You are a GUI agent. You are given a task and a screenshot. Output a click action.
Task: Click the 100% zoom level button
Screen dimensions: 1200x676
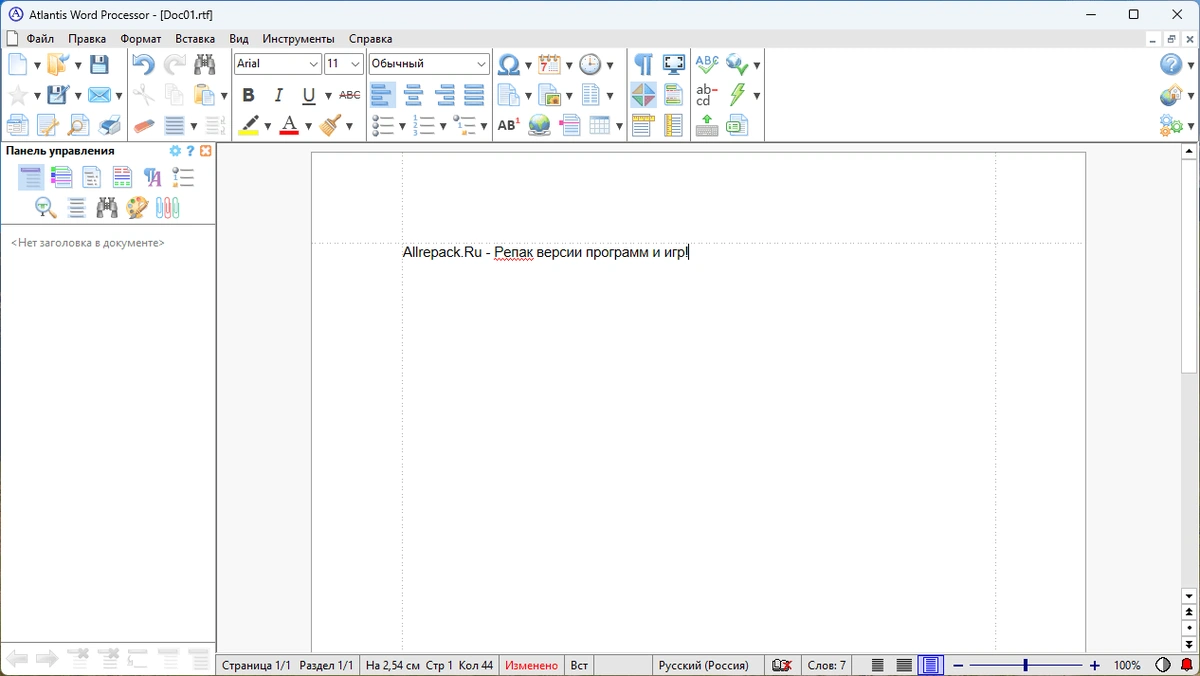click(x=1127, y=665)
